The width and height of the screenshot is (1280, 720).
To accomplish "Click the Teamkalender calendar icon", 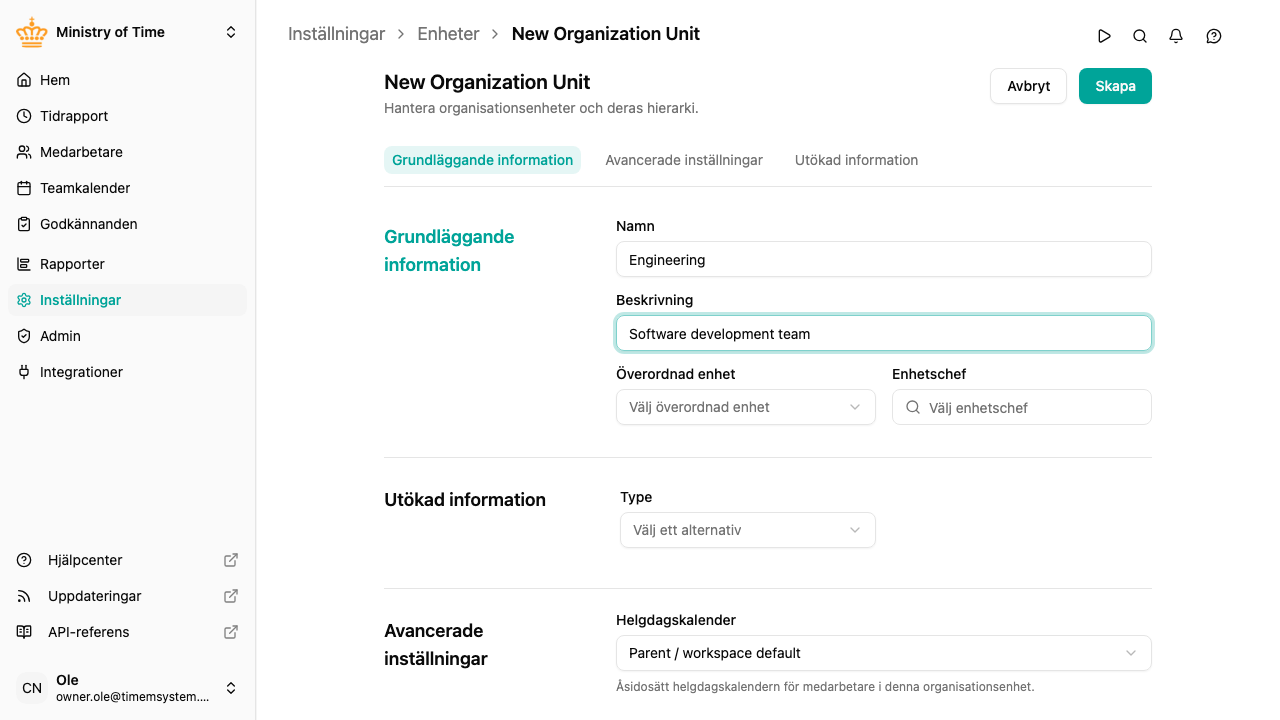I will point(25,188).
